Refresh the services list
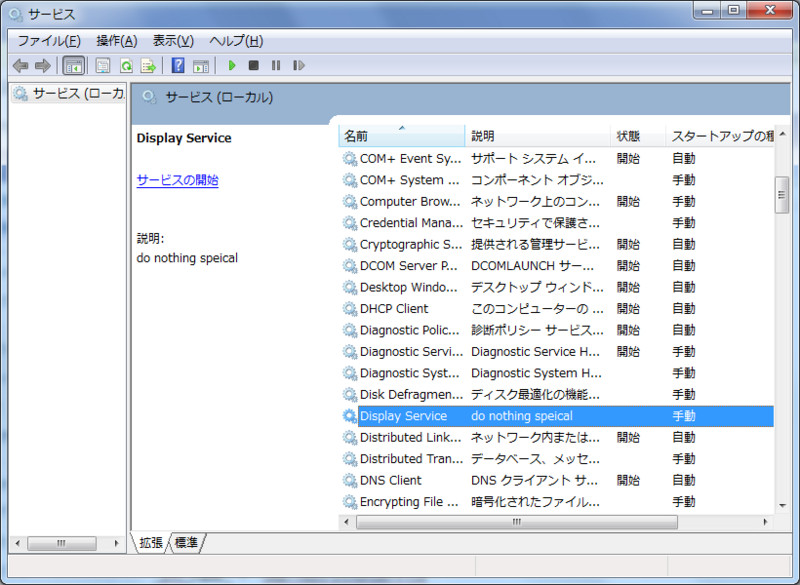This screenshot has height=585, width=800. [125, 65]
